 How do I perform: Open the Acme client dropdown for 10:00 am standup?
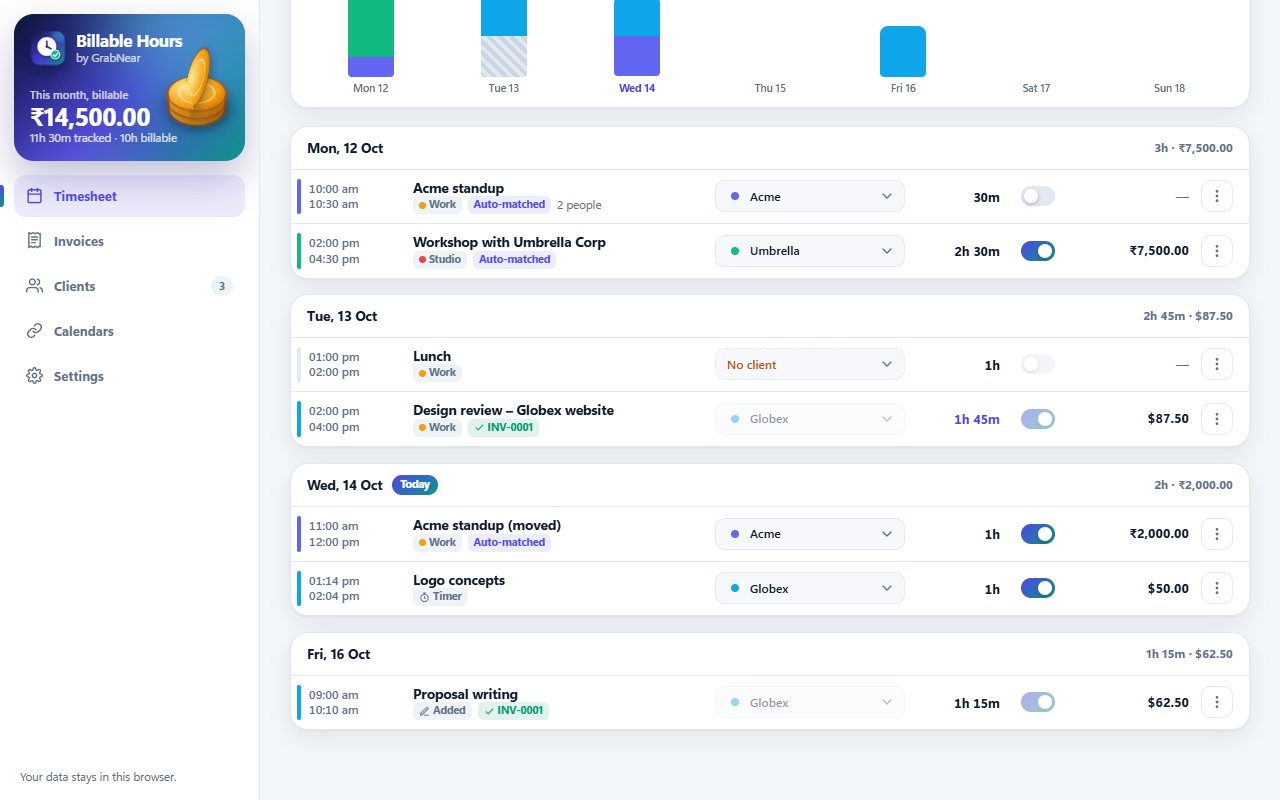[810, 197]
